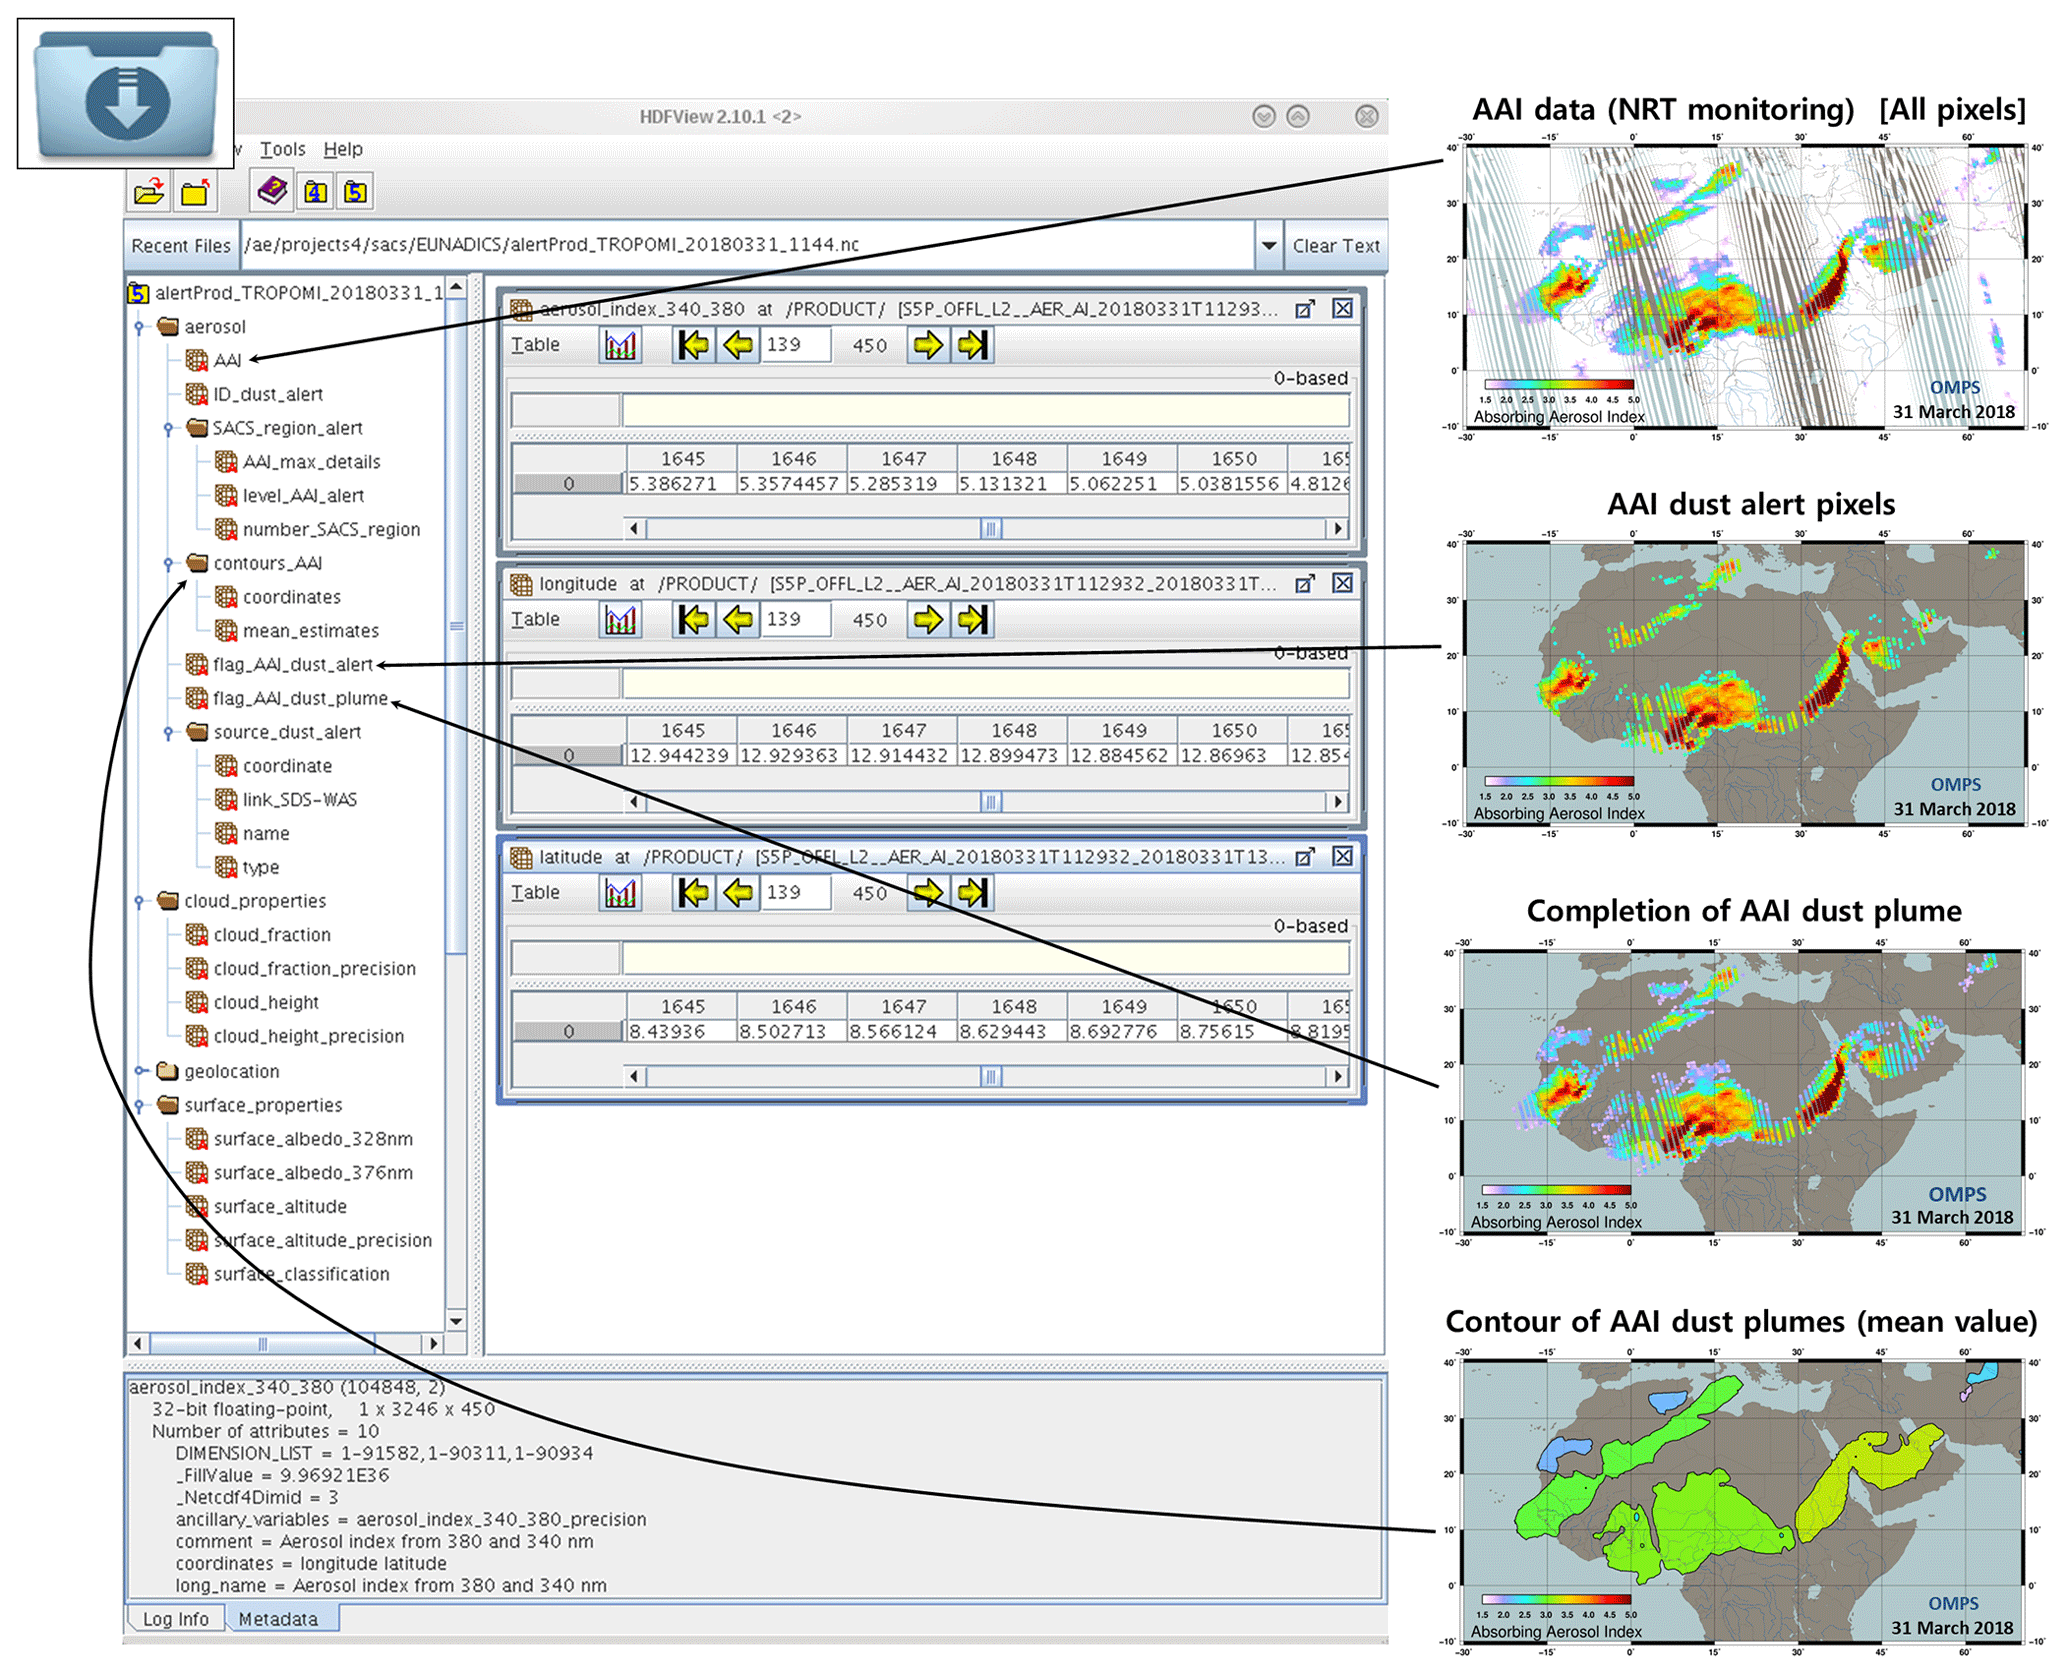
Task: Click next page arrow in aerosol_index table
Action: coord(927,345)
